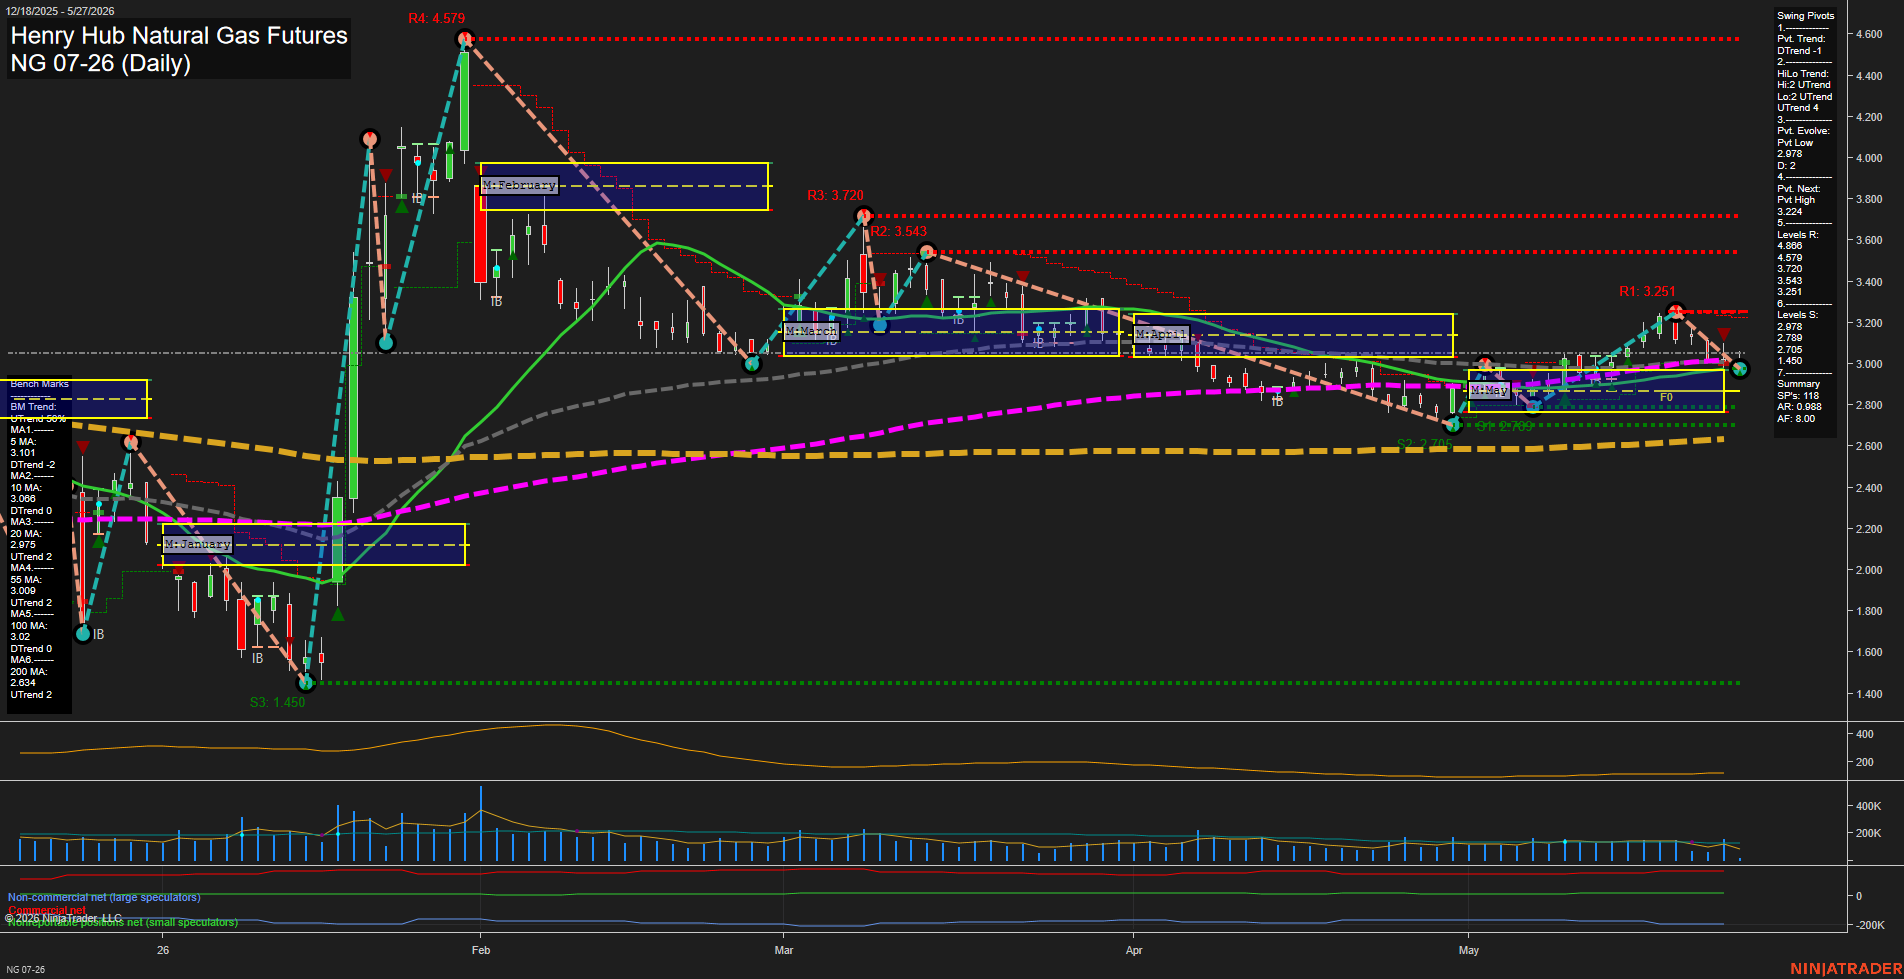Click the Henry Hub Natural Gas Futures title

(x=179, y=36)
